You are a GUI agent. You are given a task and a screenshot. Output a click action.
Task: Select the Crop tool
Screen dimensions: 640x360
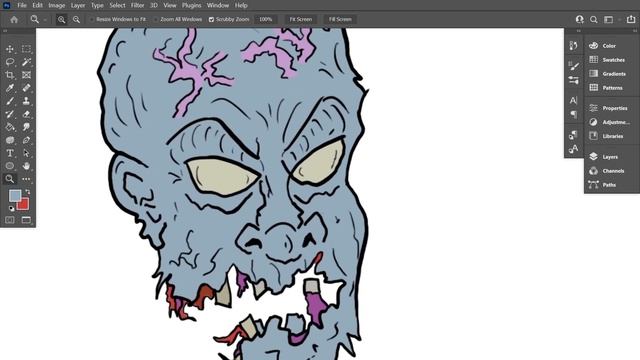pos(10,75)
